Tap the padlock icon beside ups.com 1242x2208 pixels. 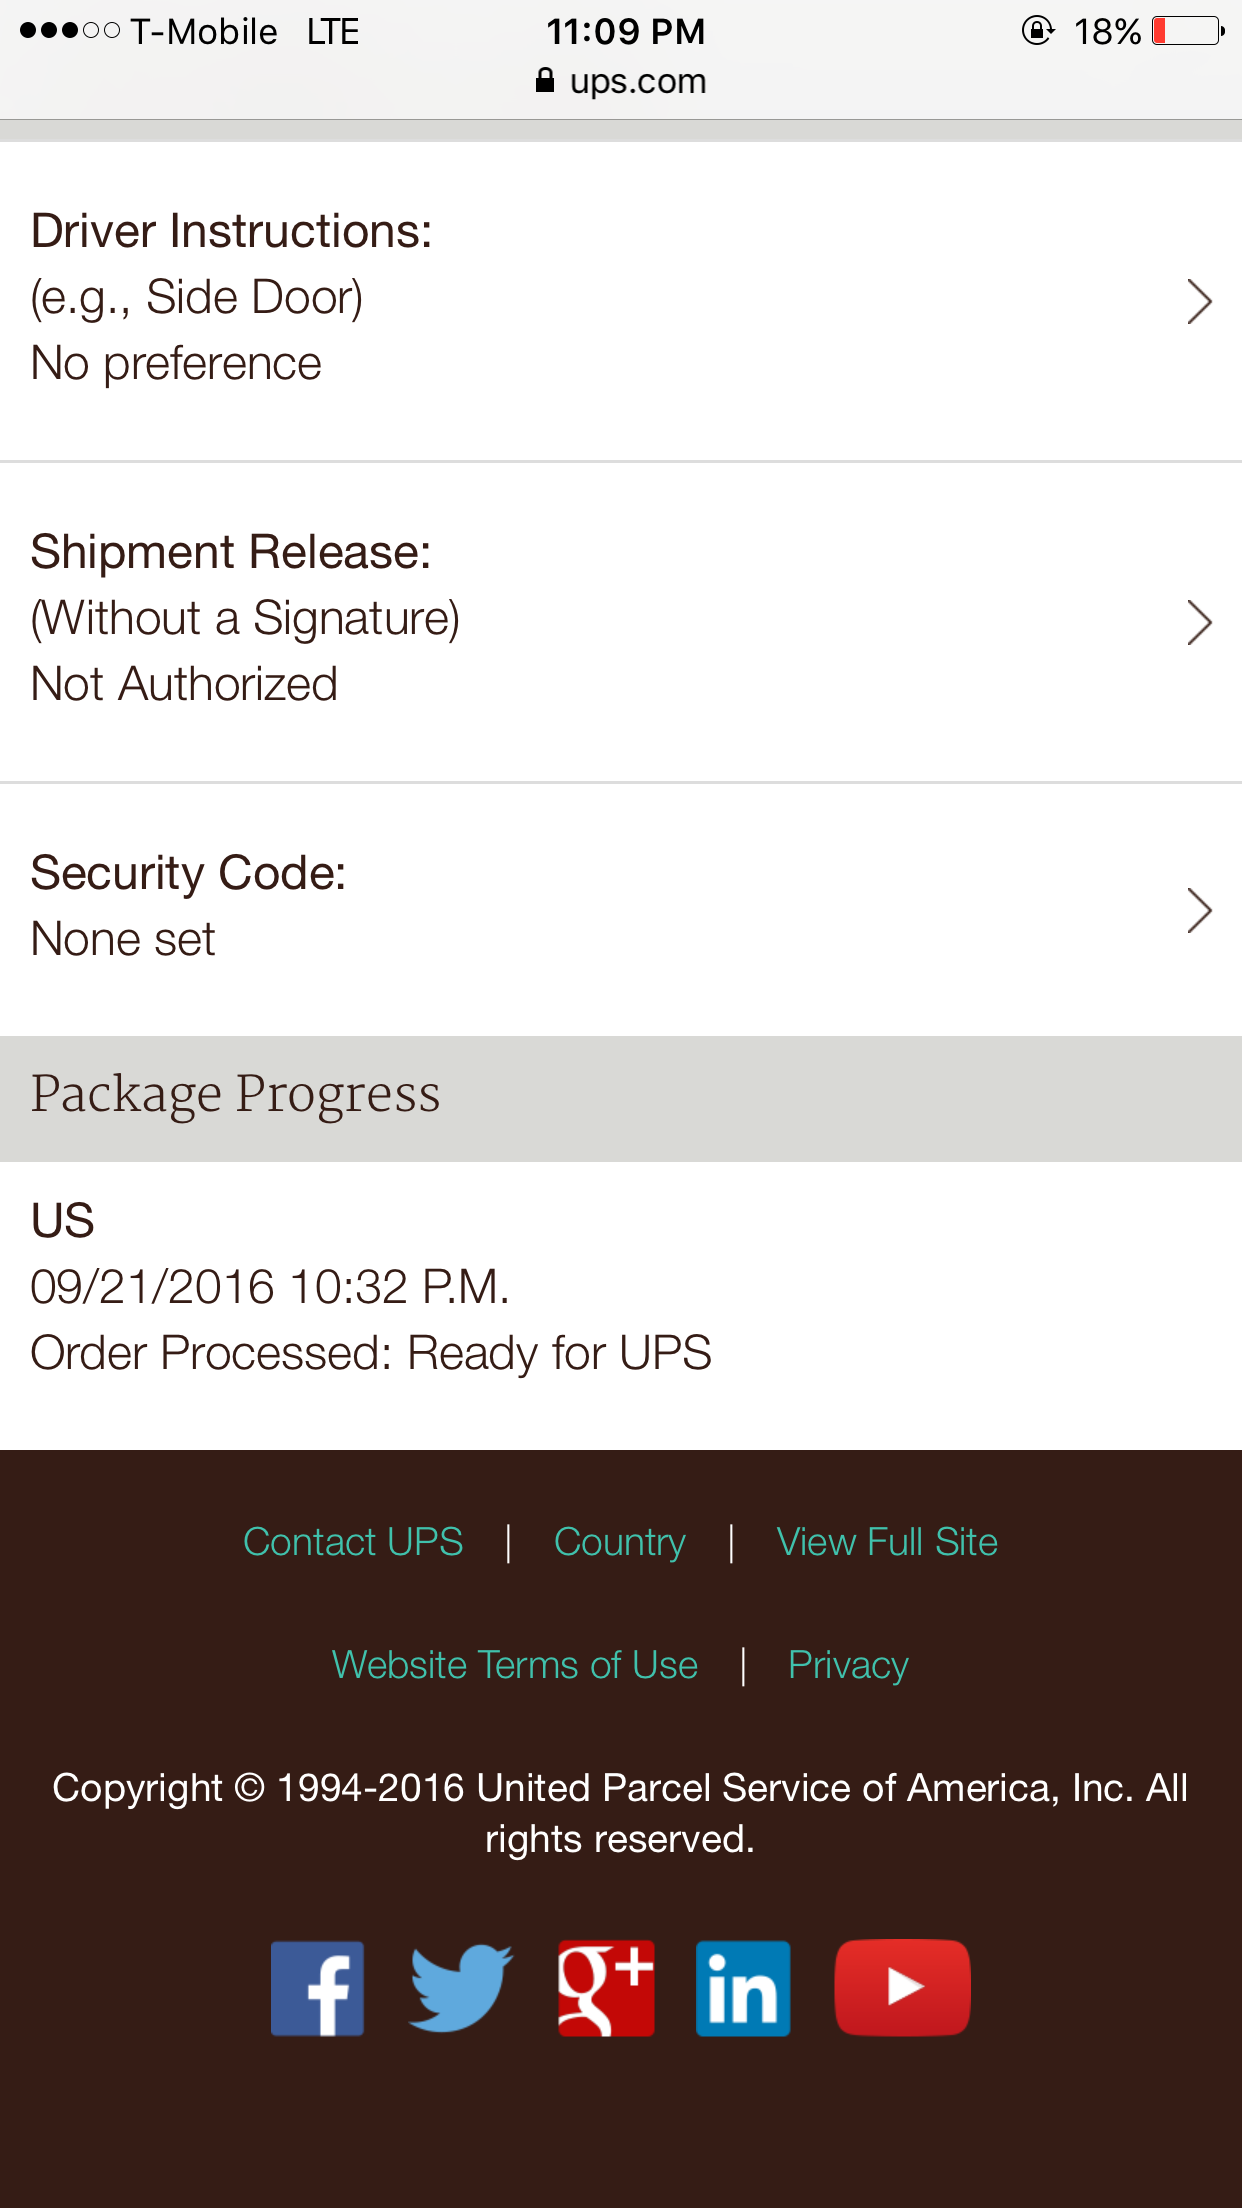(545, 81)
